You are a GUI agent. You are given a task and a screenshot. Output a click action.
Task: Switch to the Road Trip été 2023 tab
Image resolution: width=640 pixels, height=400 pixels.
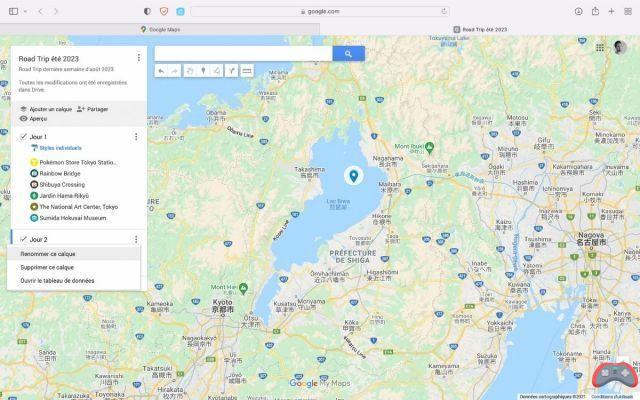coord(480,29)
